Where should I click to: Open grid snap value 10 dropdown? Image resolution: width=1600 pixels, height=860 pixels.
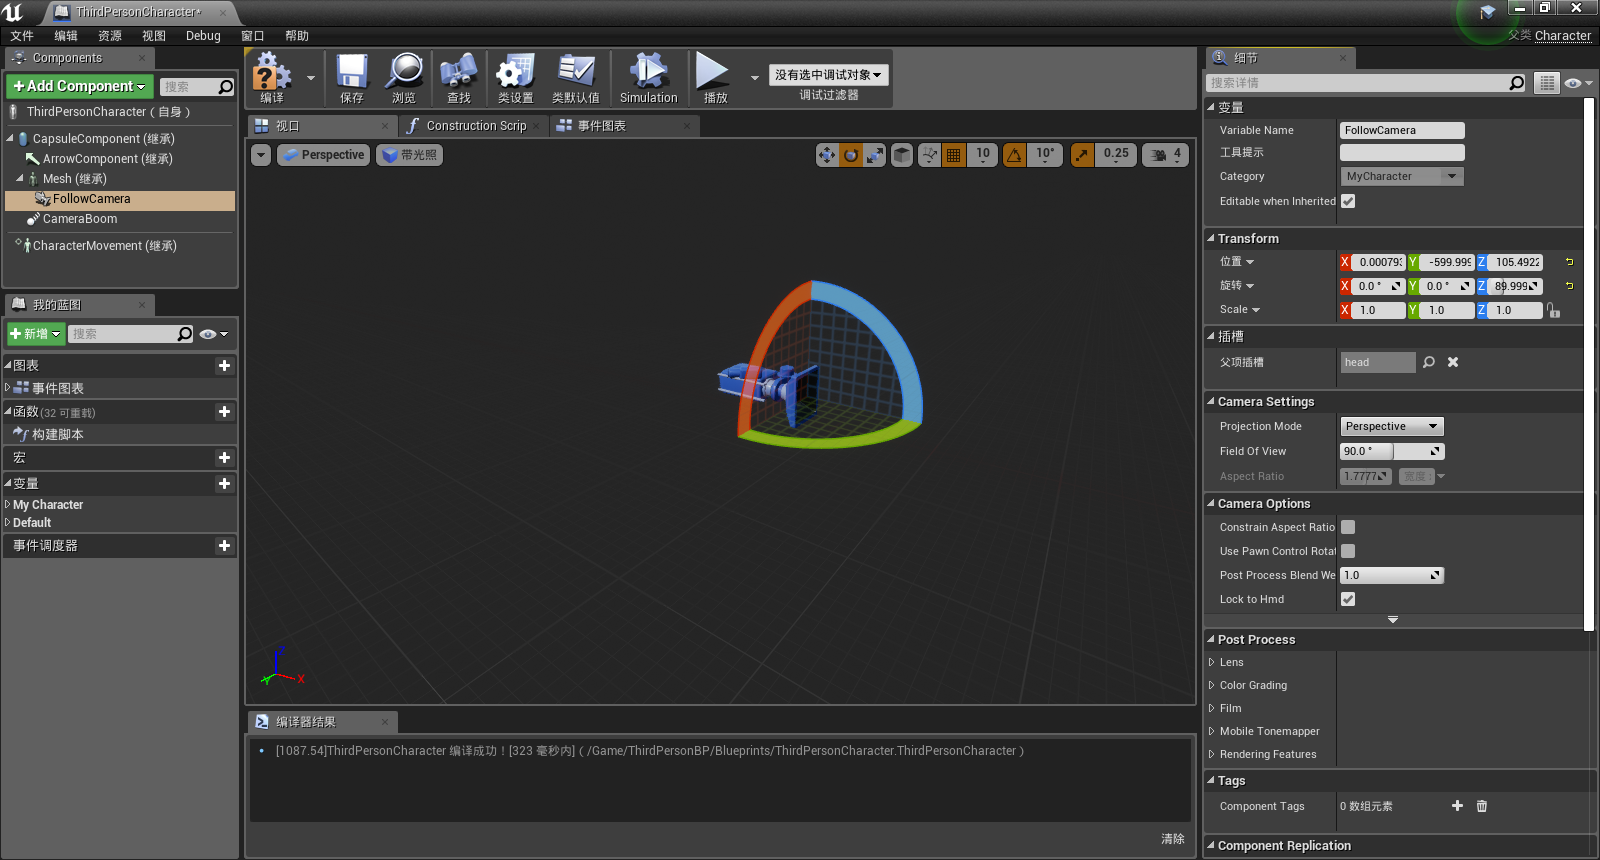pos(983,155)
